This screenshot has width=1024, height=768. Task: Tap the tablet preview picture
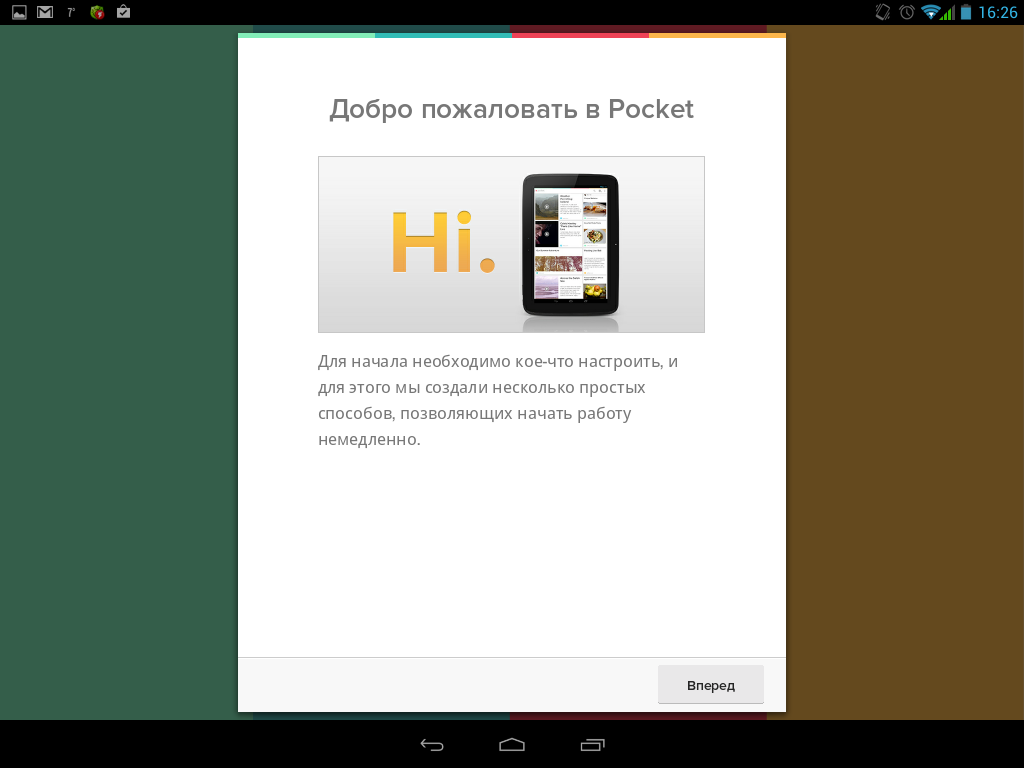(x=570, y=244)
